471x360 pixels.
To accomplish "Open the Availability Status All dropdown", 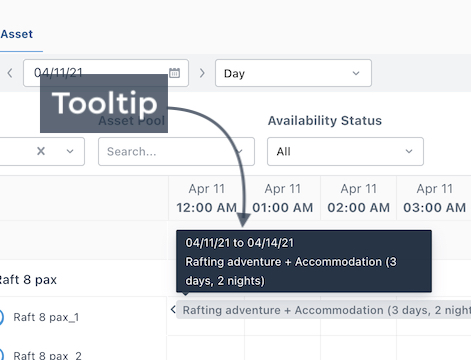I will [x=345, y=151].
